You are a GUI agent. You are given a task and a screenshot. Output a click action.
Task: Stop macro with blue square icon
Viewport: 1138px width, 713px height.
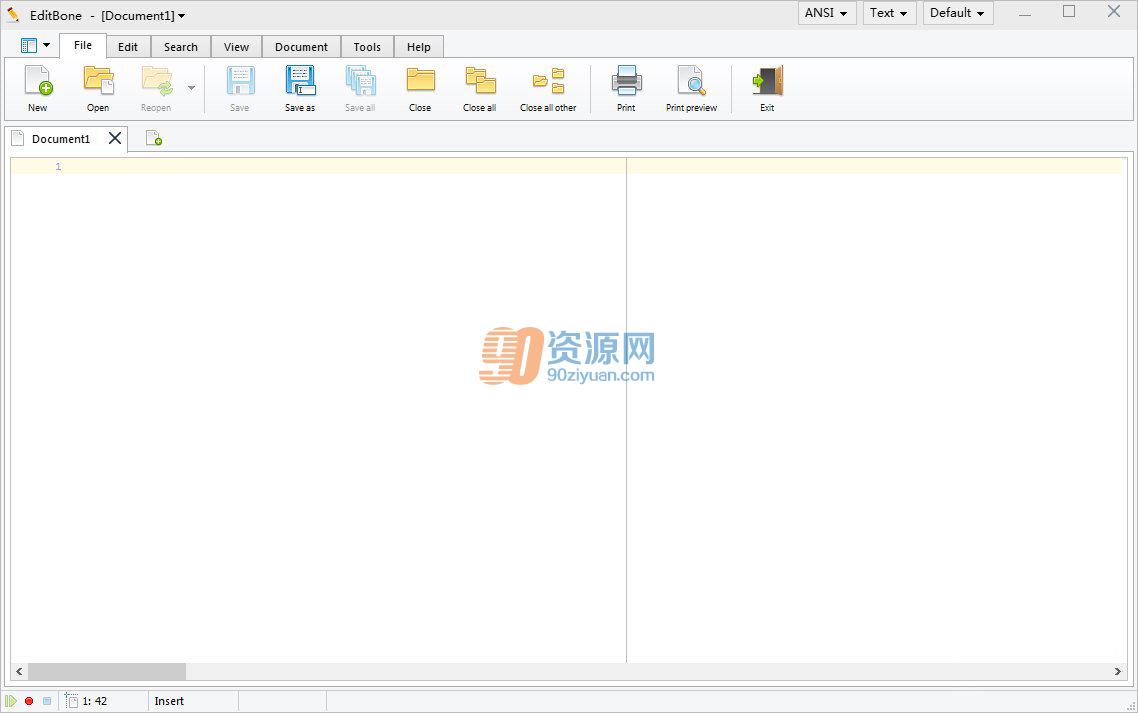click(x=47, y=701)
